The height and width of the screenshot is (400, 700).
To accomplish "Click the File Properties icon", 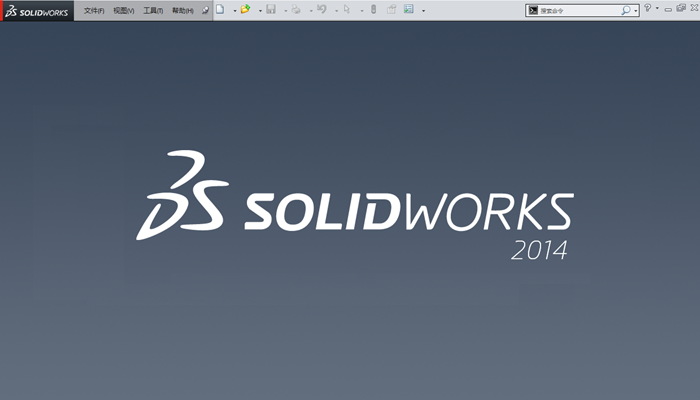I will pyautogui.click(x=392, y=9).
